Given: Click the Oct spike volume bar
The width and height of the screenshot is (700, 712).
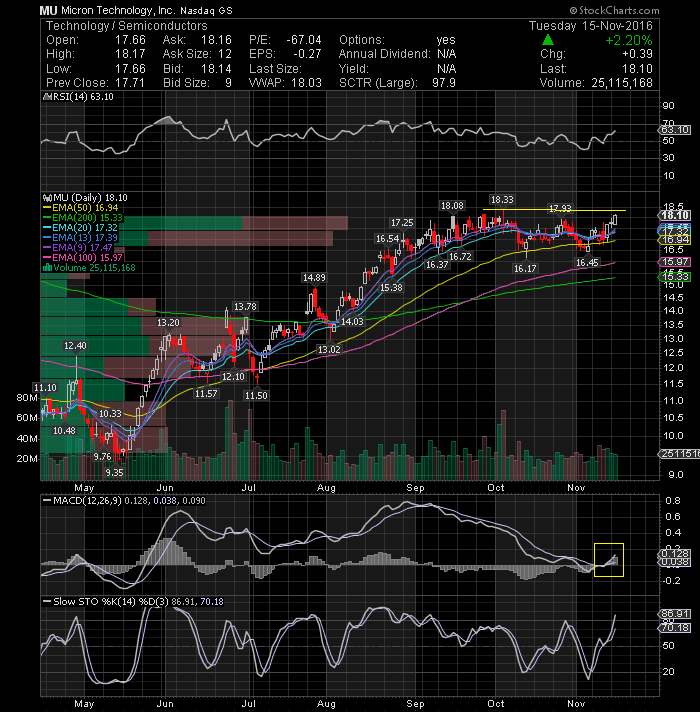Looking at the screenshot, I should pos(503,445).
